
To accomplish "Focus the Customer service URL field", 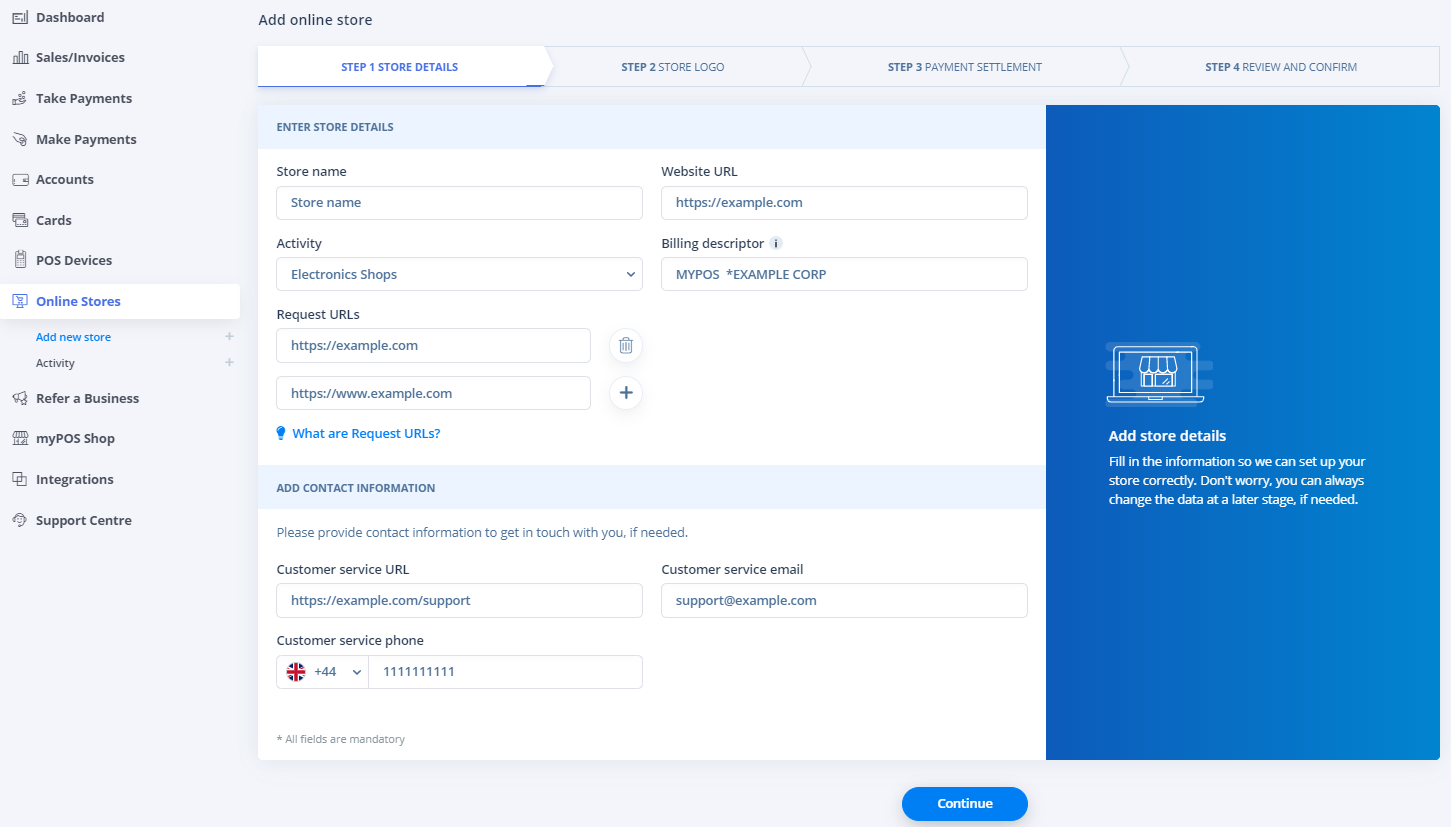I will pos(459,601).
